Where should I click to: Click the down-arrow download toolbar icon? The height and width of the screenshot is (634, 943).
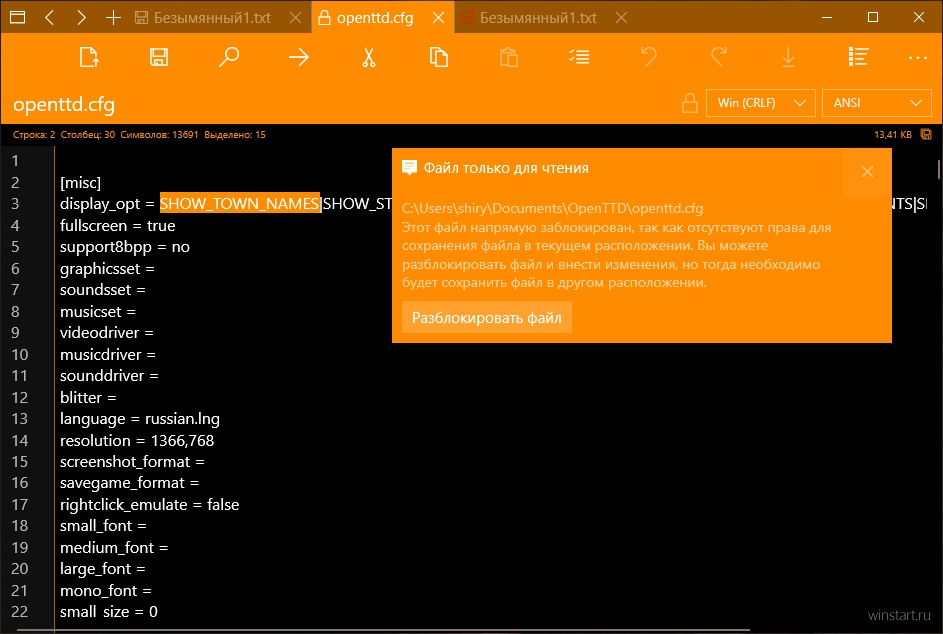point(788,57)
